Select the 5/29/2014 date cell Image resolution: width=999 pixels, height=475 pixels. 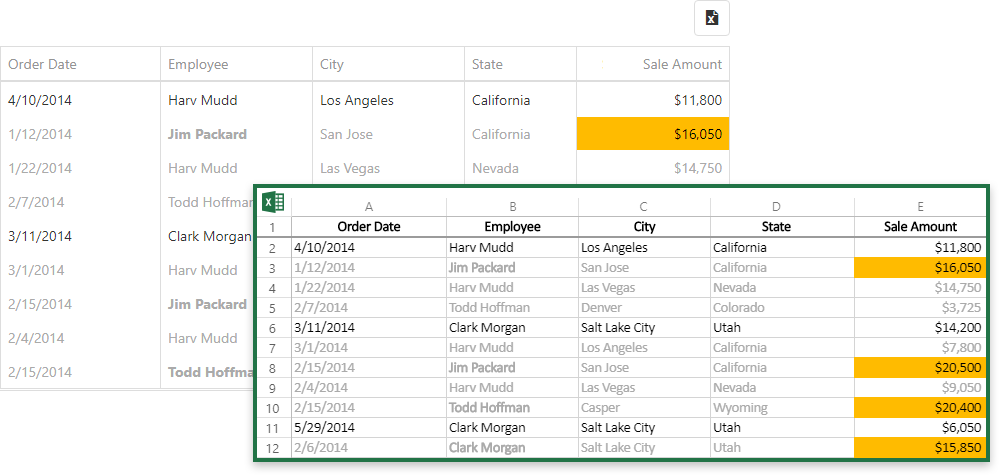(368, 428)
